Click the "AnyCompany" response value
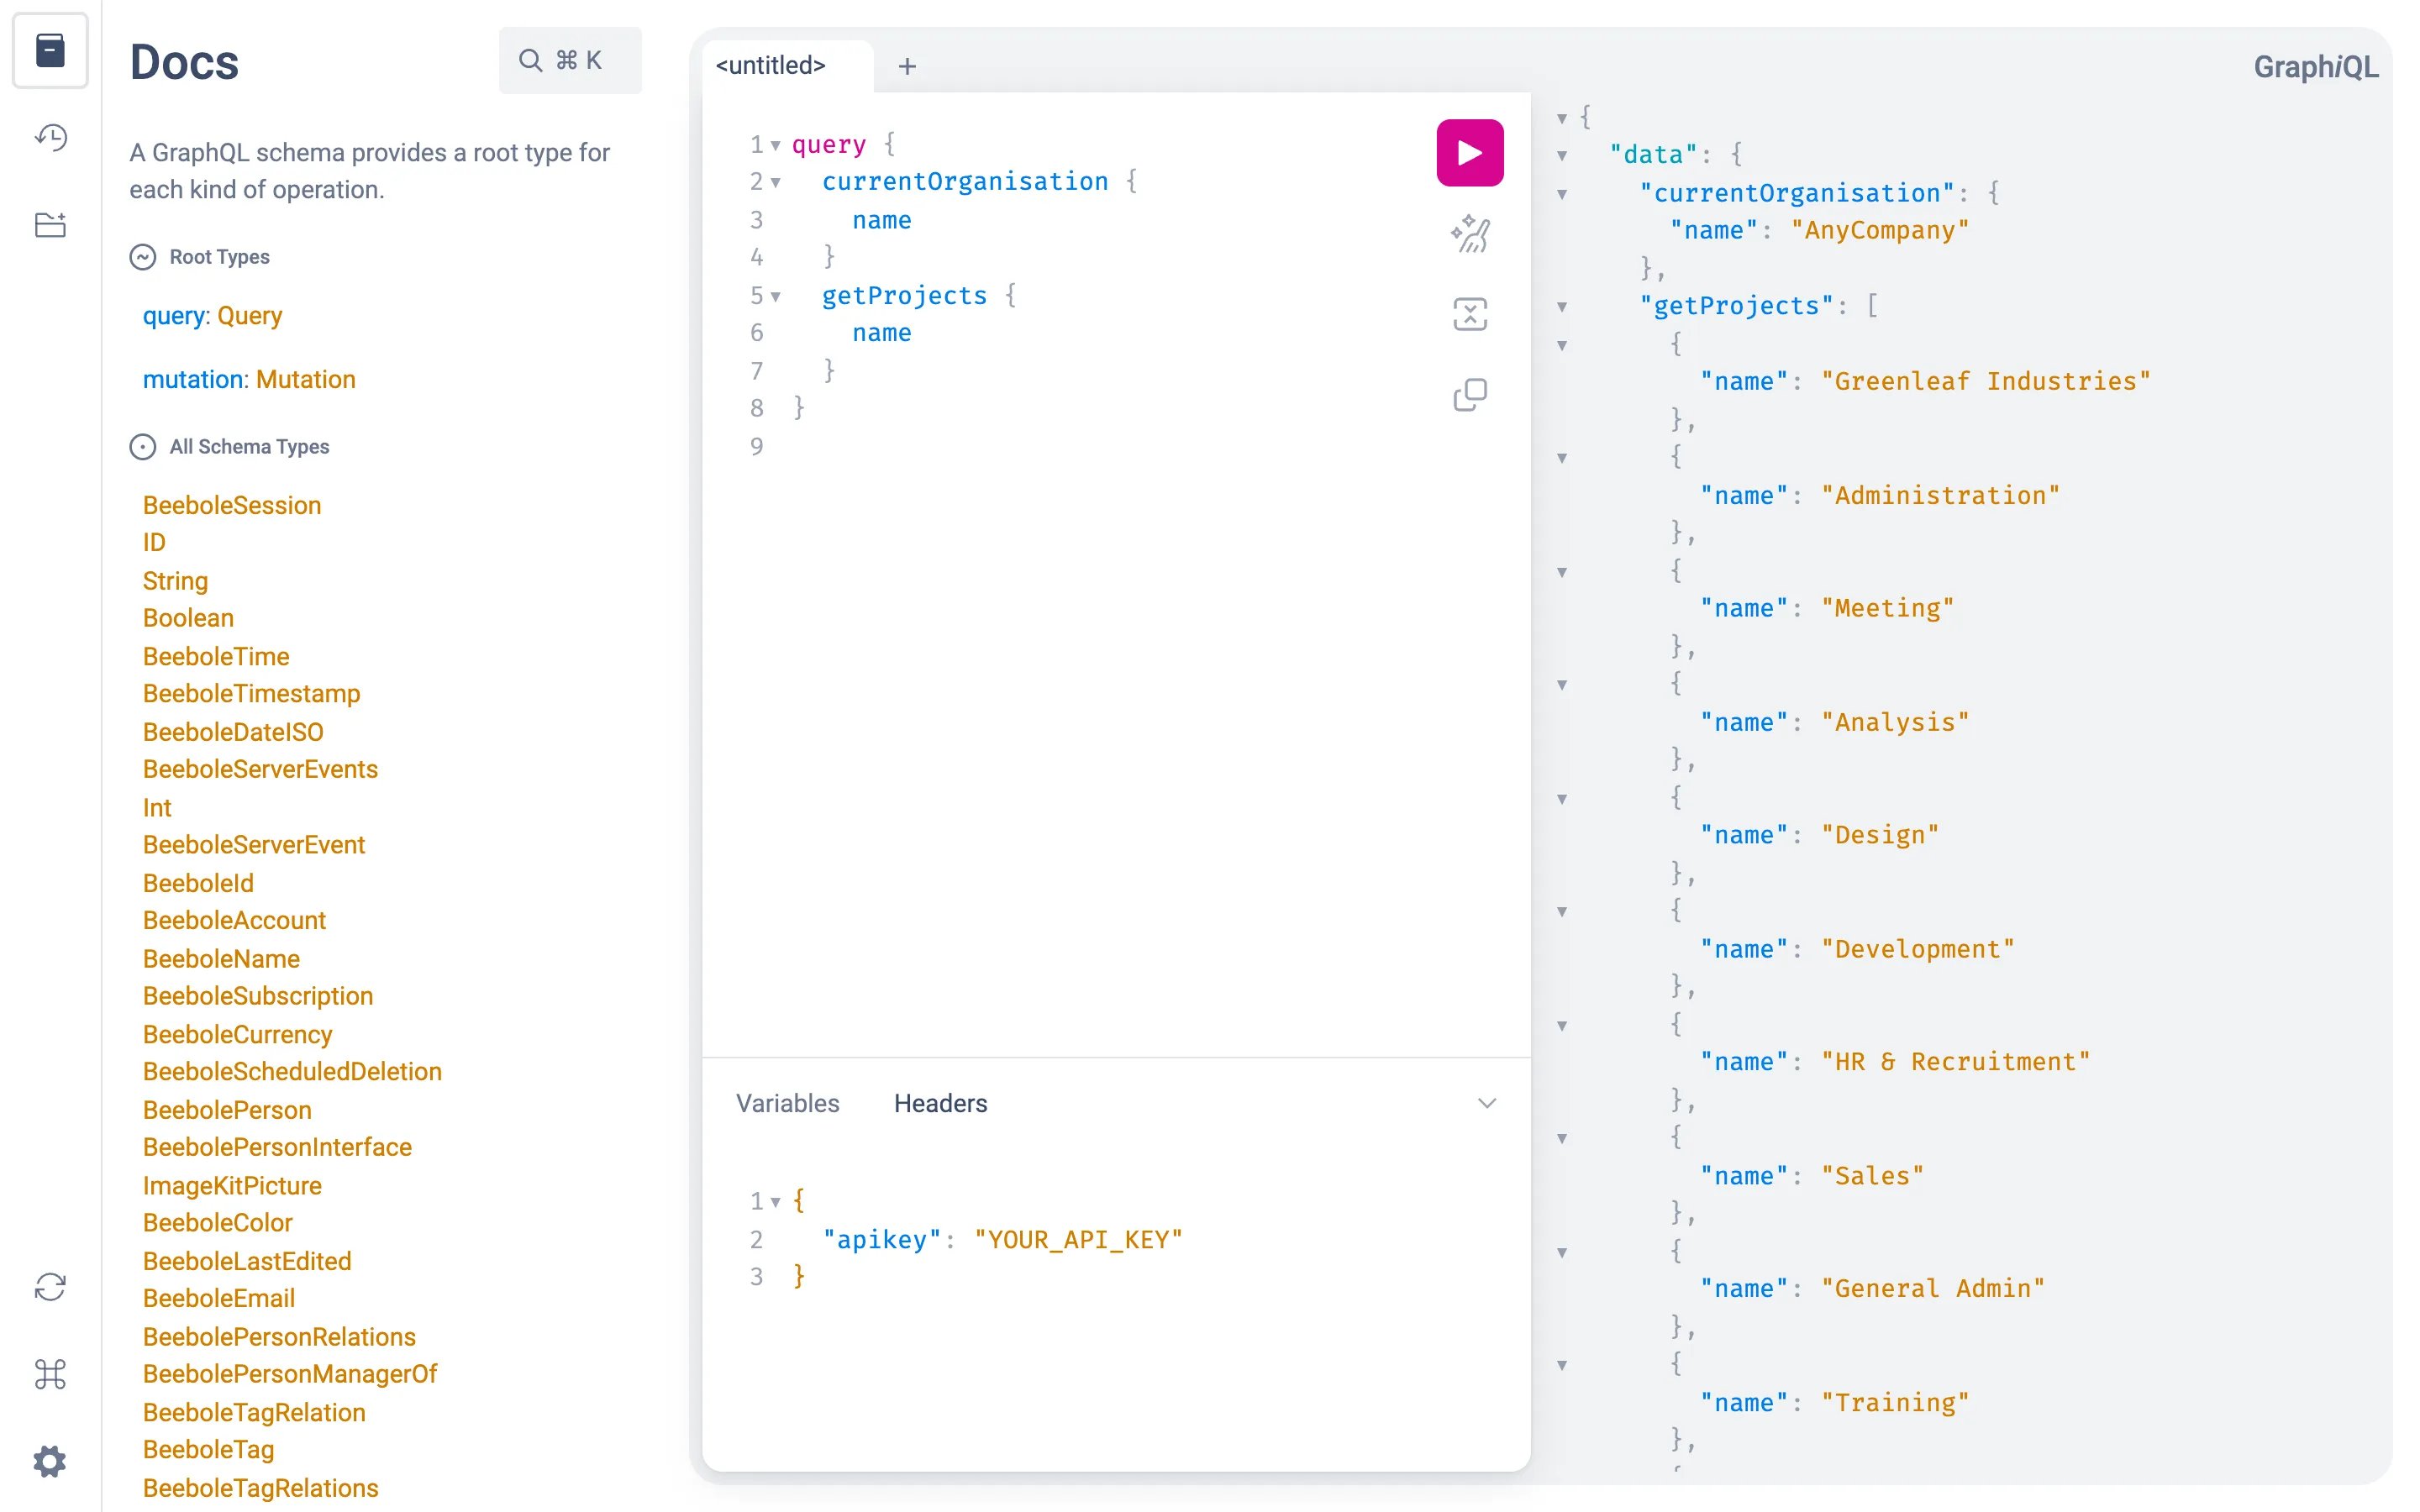The height and width of the screenshot is (1512, 2420). point(1879,230)
